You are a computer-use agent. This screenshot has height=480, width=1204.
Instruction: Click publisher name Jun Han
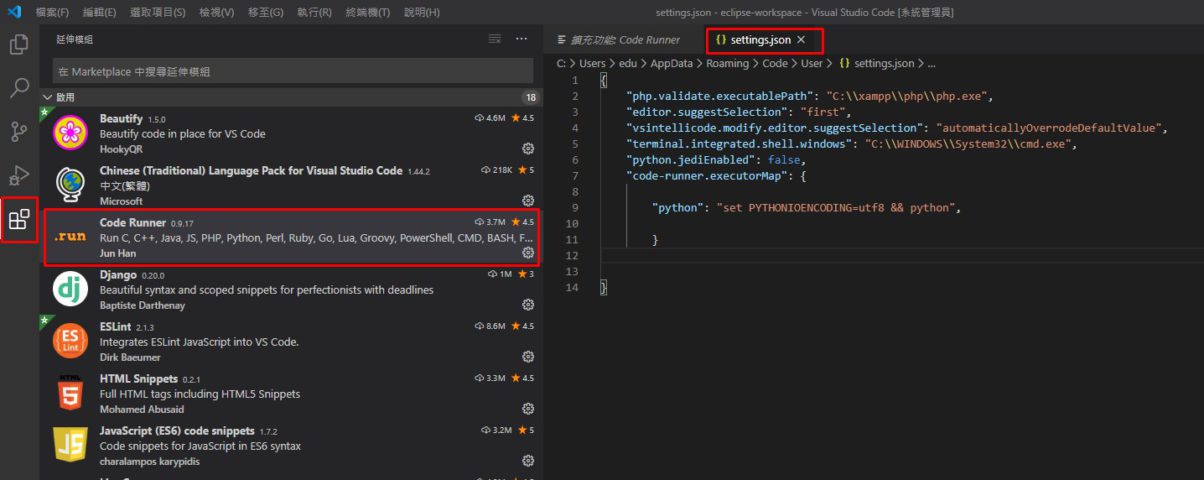pyautogui.click(x=120, y=253)
